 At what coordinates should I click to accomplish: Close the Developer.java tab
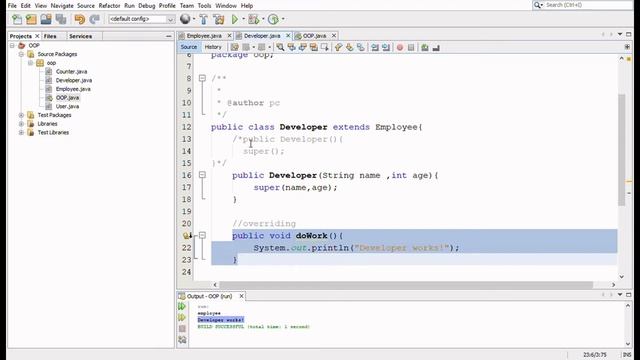point(288,36)
